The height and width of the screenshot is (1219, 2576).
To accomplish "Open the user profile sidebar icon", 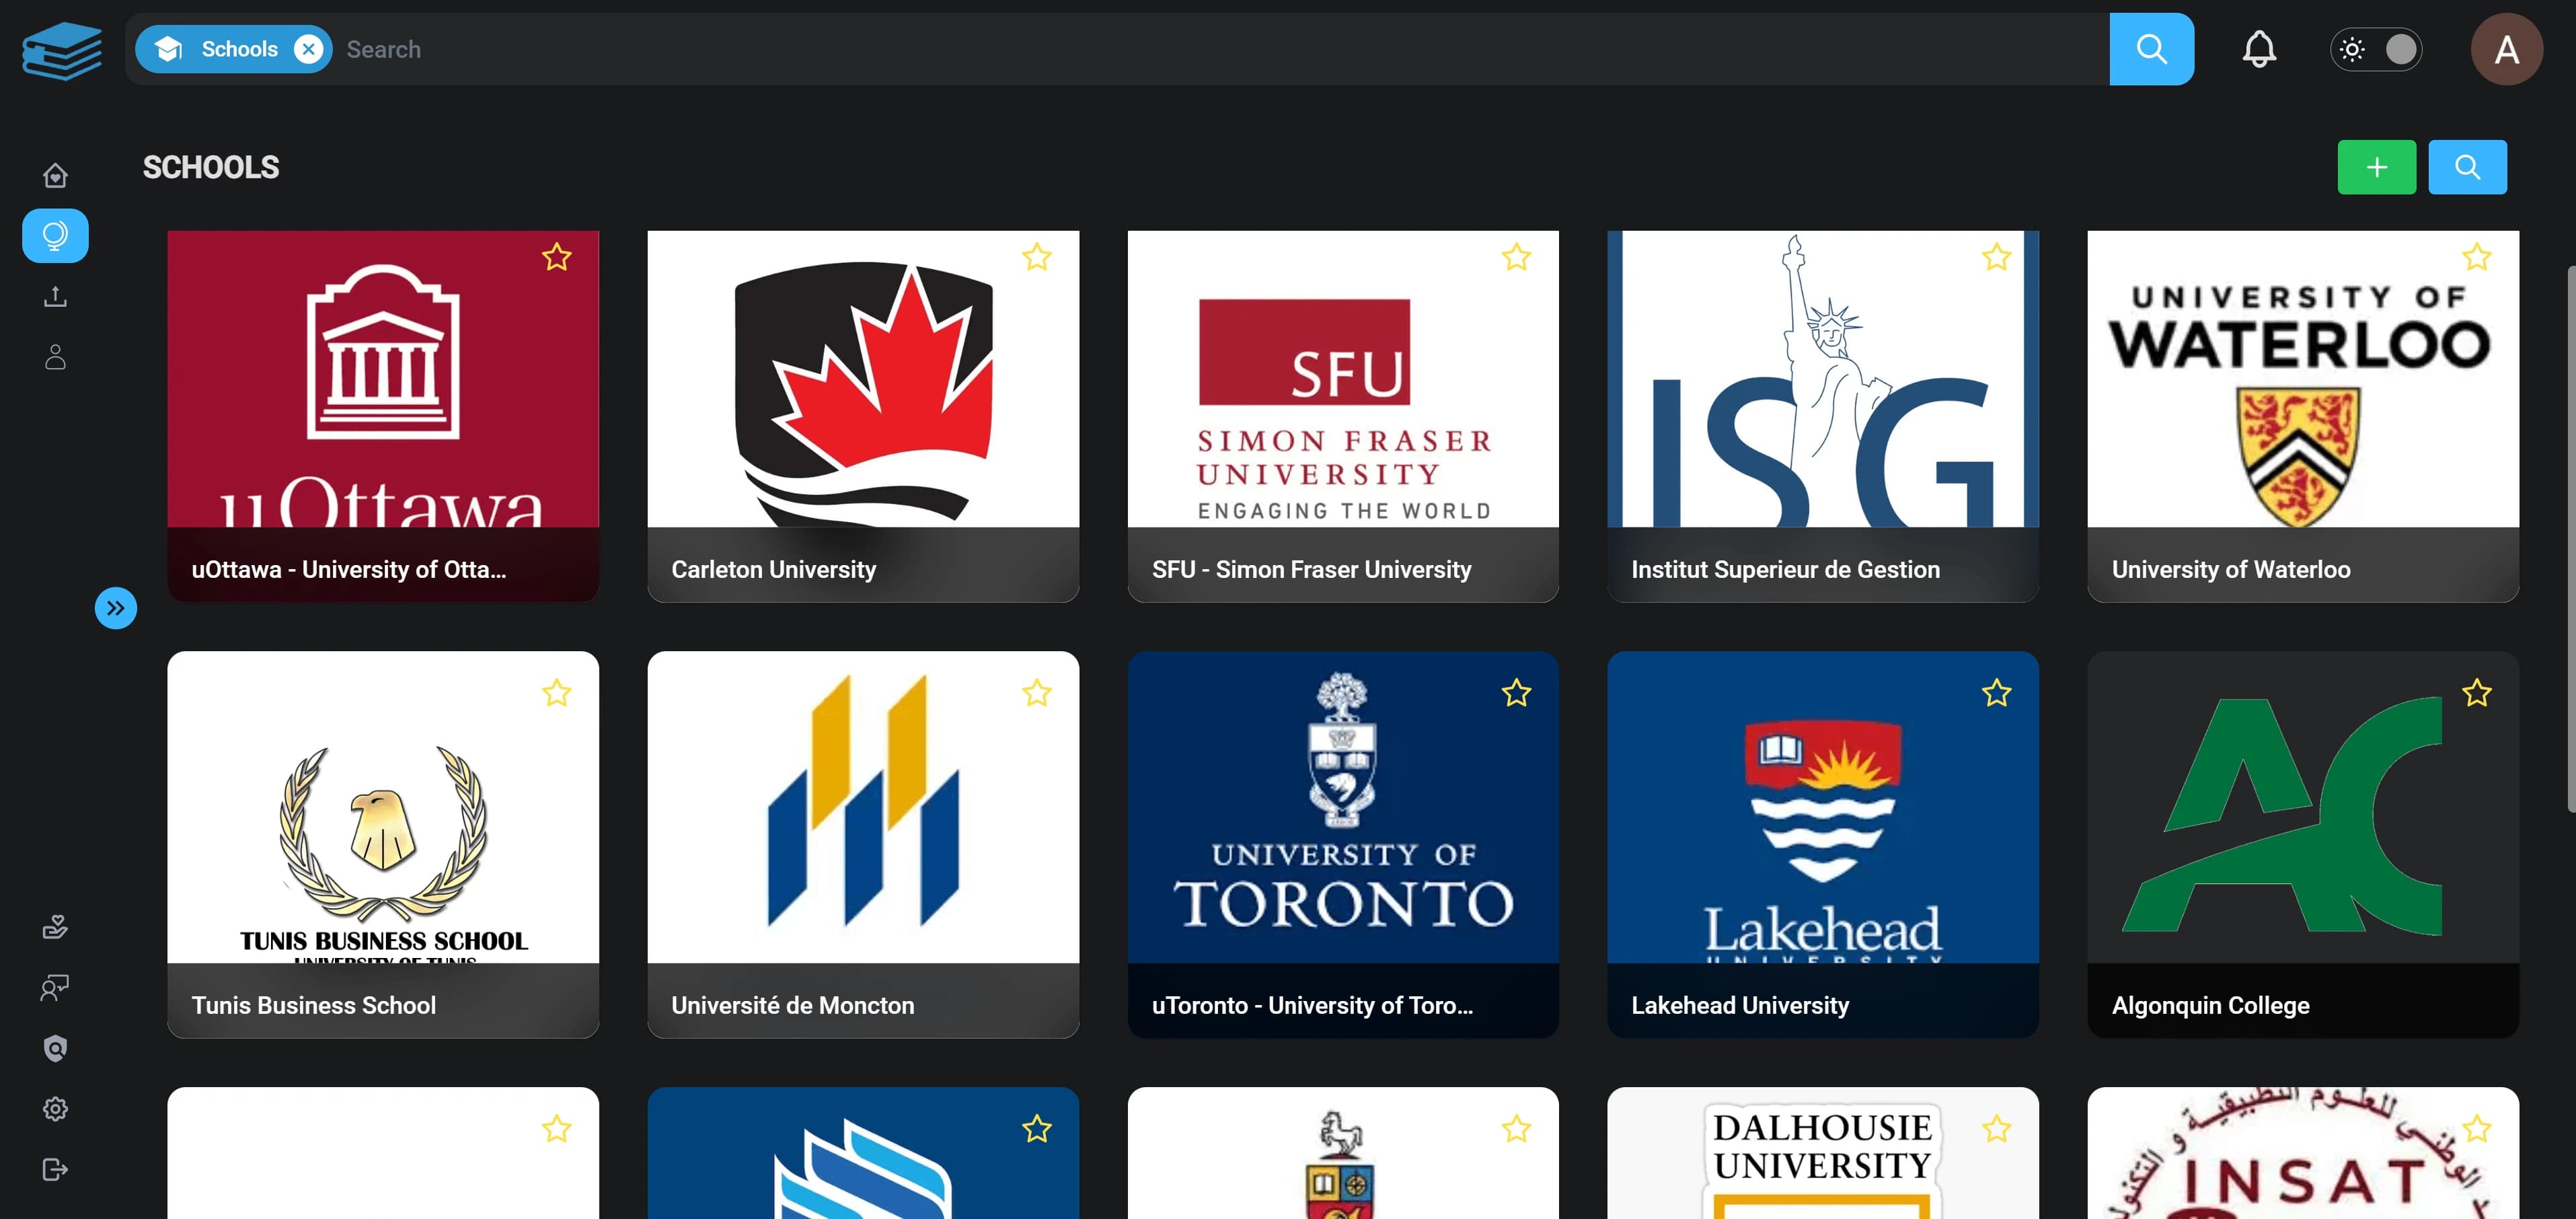I will 55,357.
